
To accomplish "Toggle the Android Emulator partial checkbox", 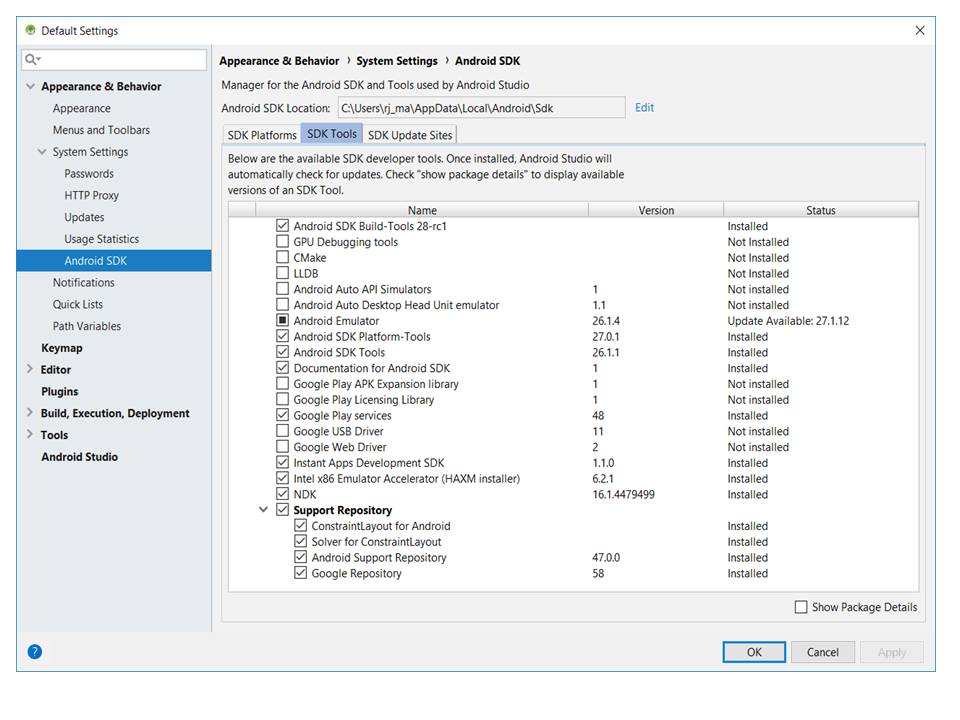I will tap(282, 320).
